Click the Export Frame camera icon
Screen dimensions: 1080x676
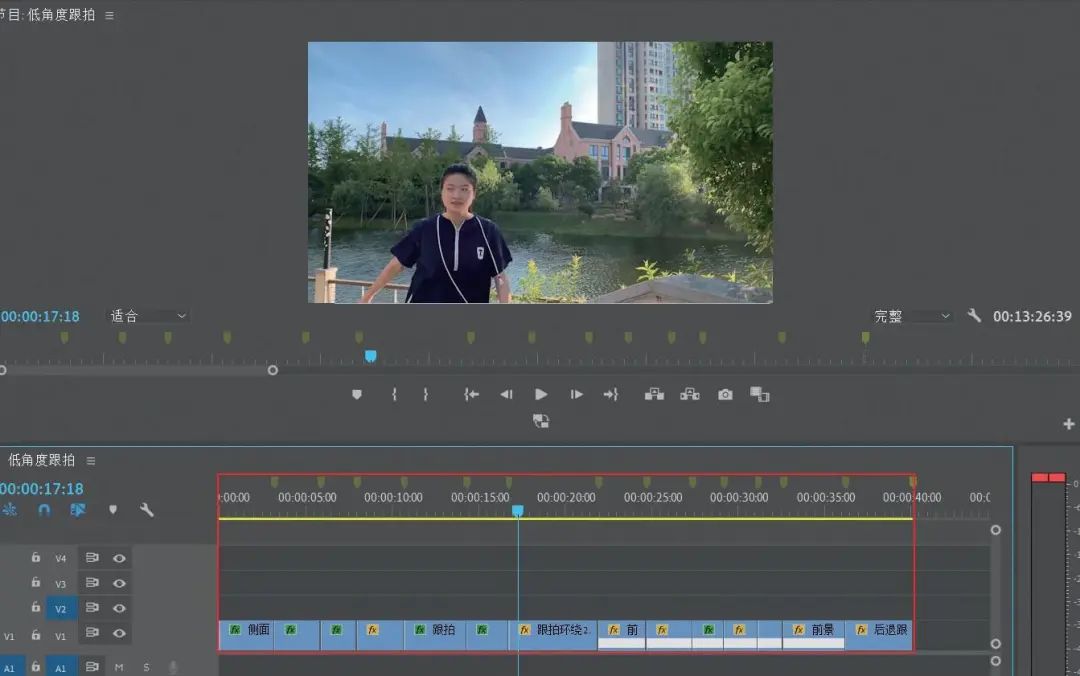[725, 394]
